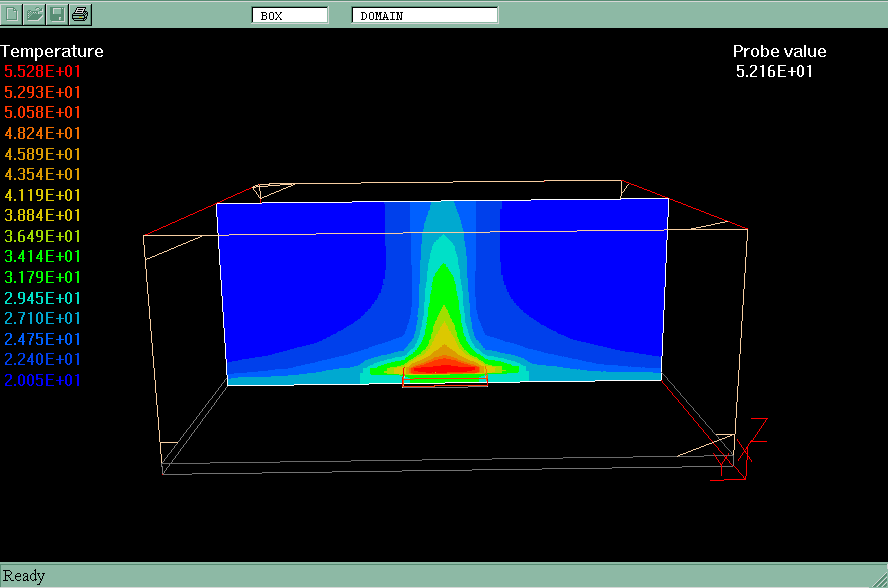The height and width of the screenshot is (588, 888).
Task: Probe the red hot spot in the contour
Action: pos(445,368)
